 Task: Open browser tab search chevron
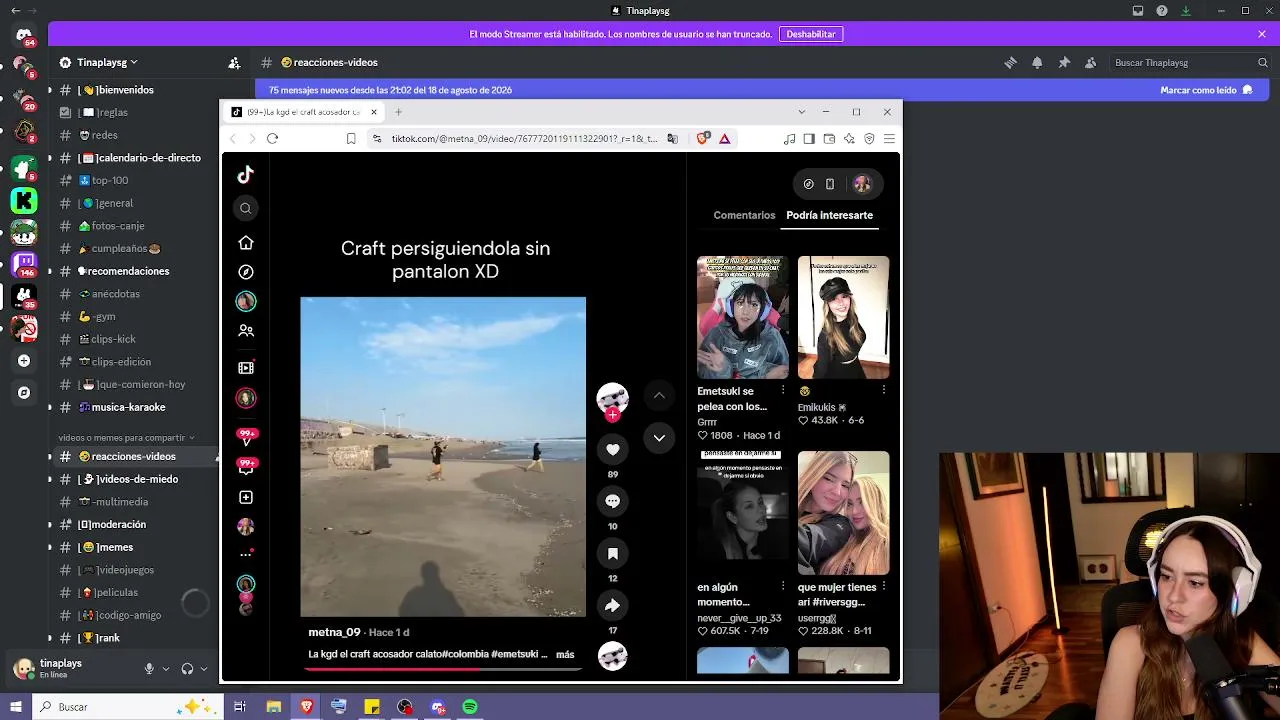tap(801, 112)
